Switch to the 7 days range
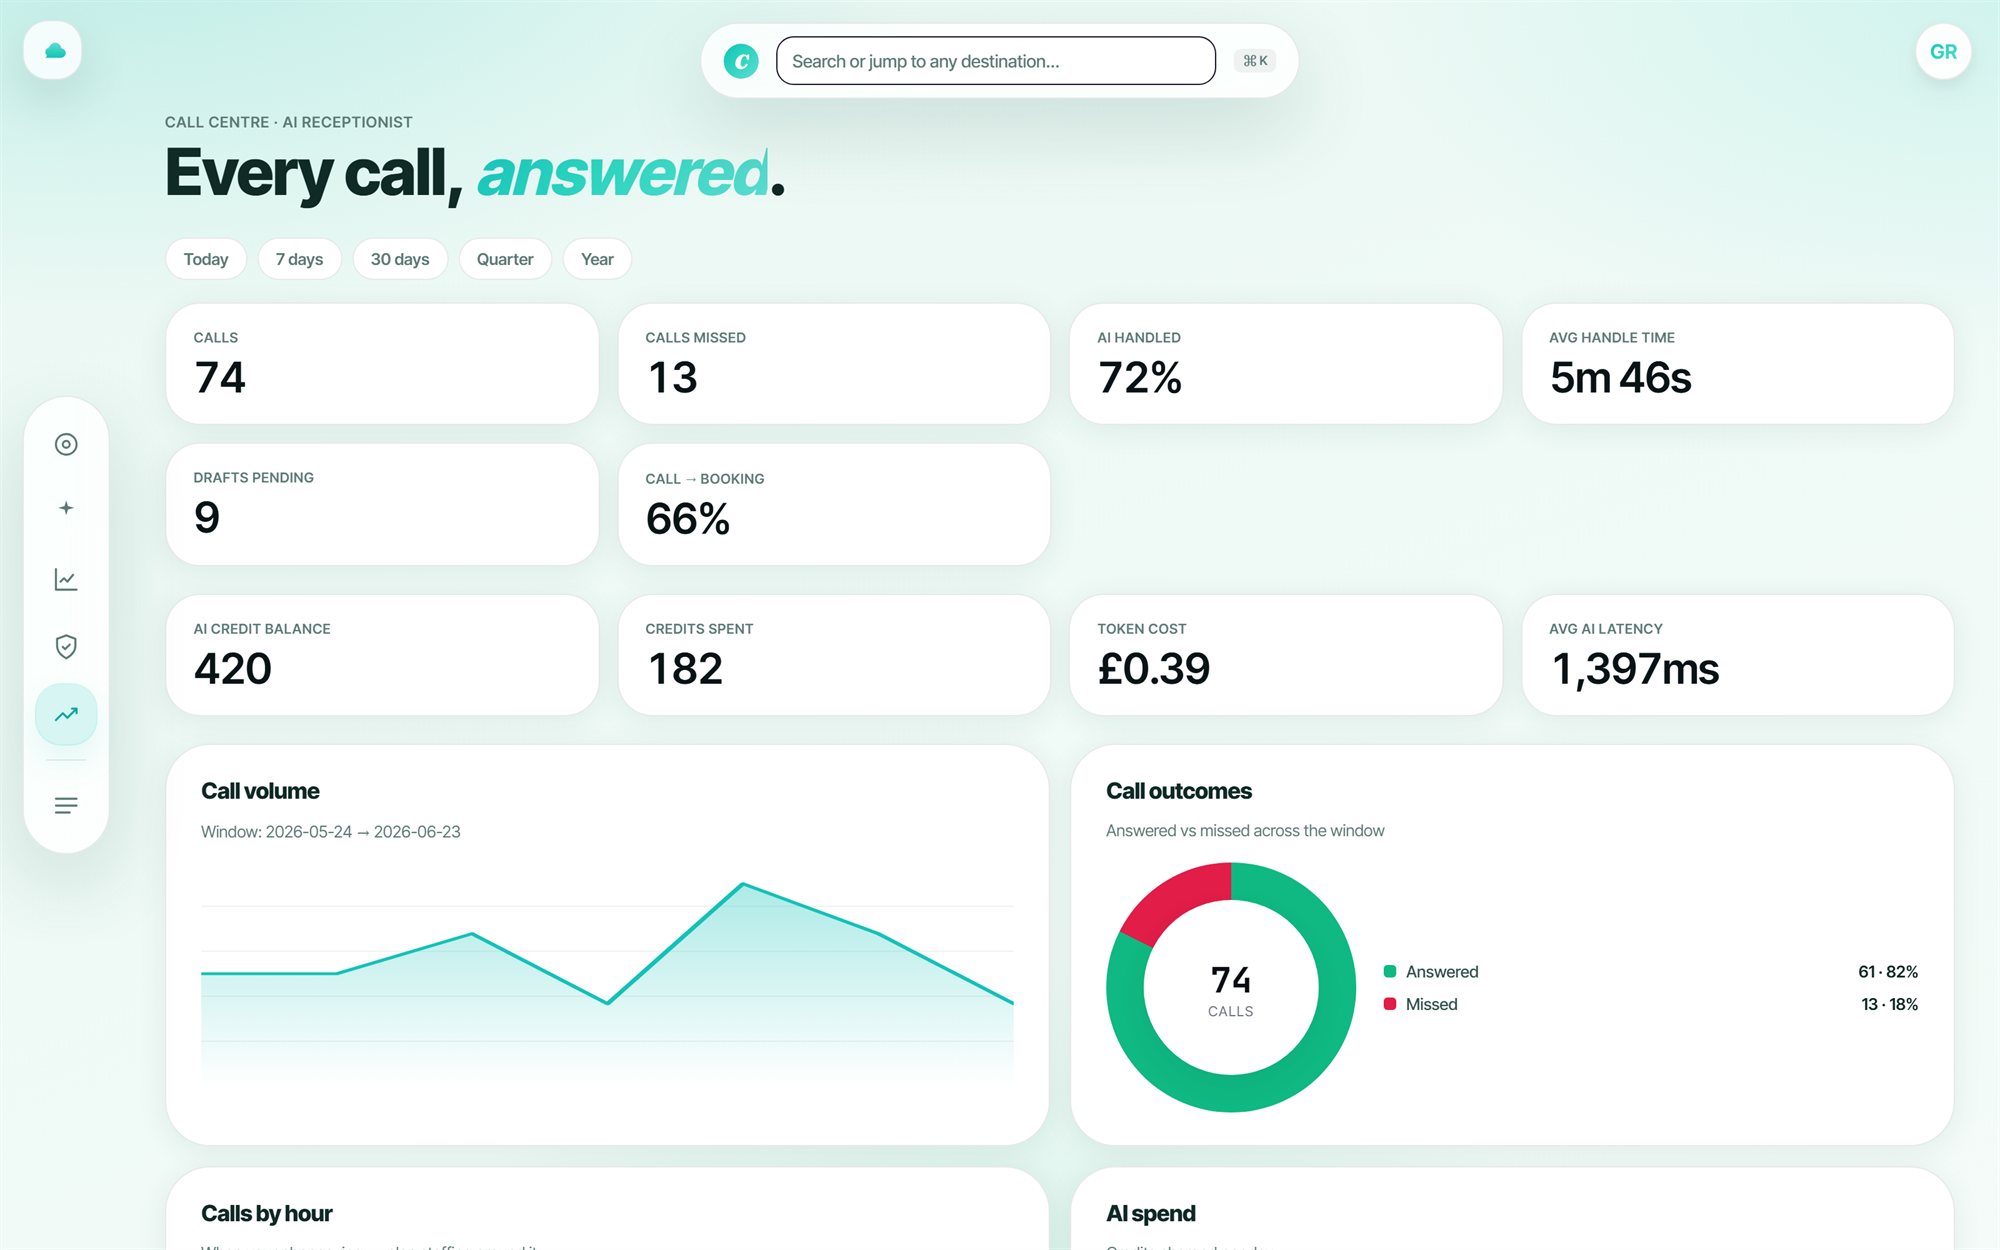The width and height of the screenshot is (2000, 1250). [x=299, y=259]
